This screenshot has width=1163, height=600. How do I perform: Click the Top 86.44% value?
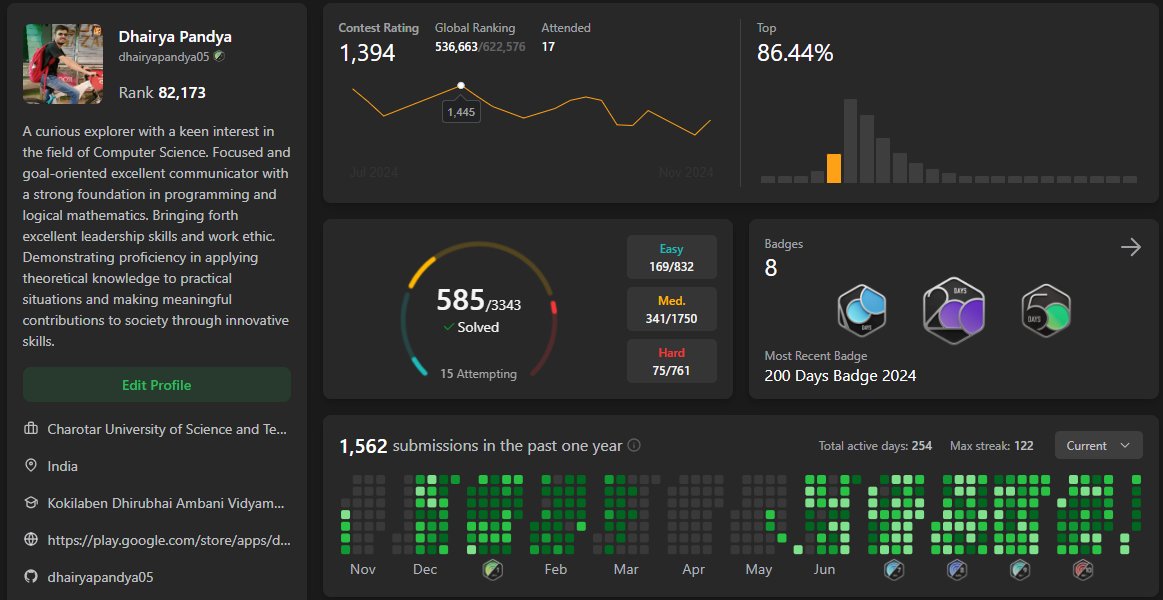click(795, 53)
